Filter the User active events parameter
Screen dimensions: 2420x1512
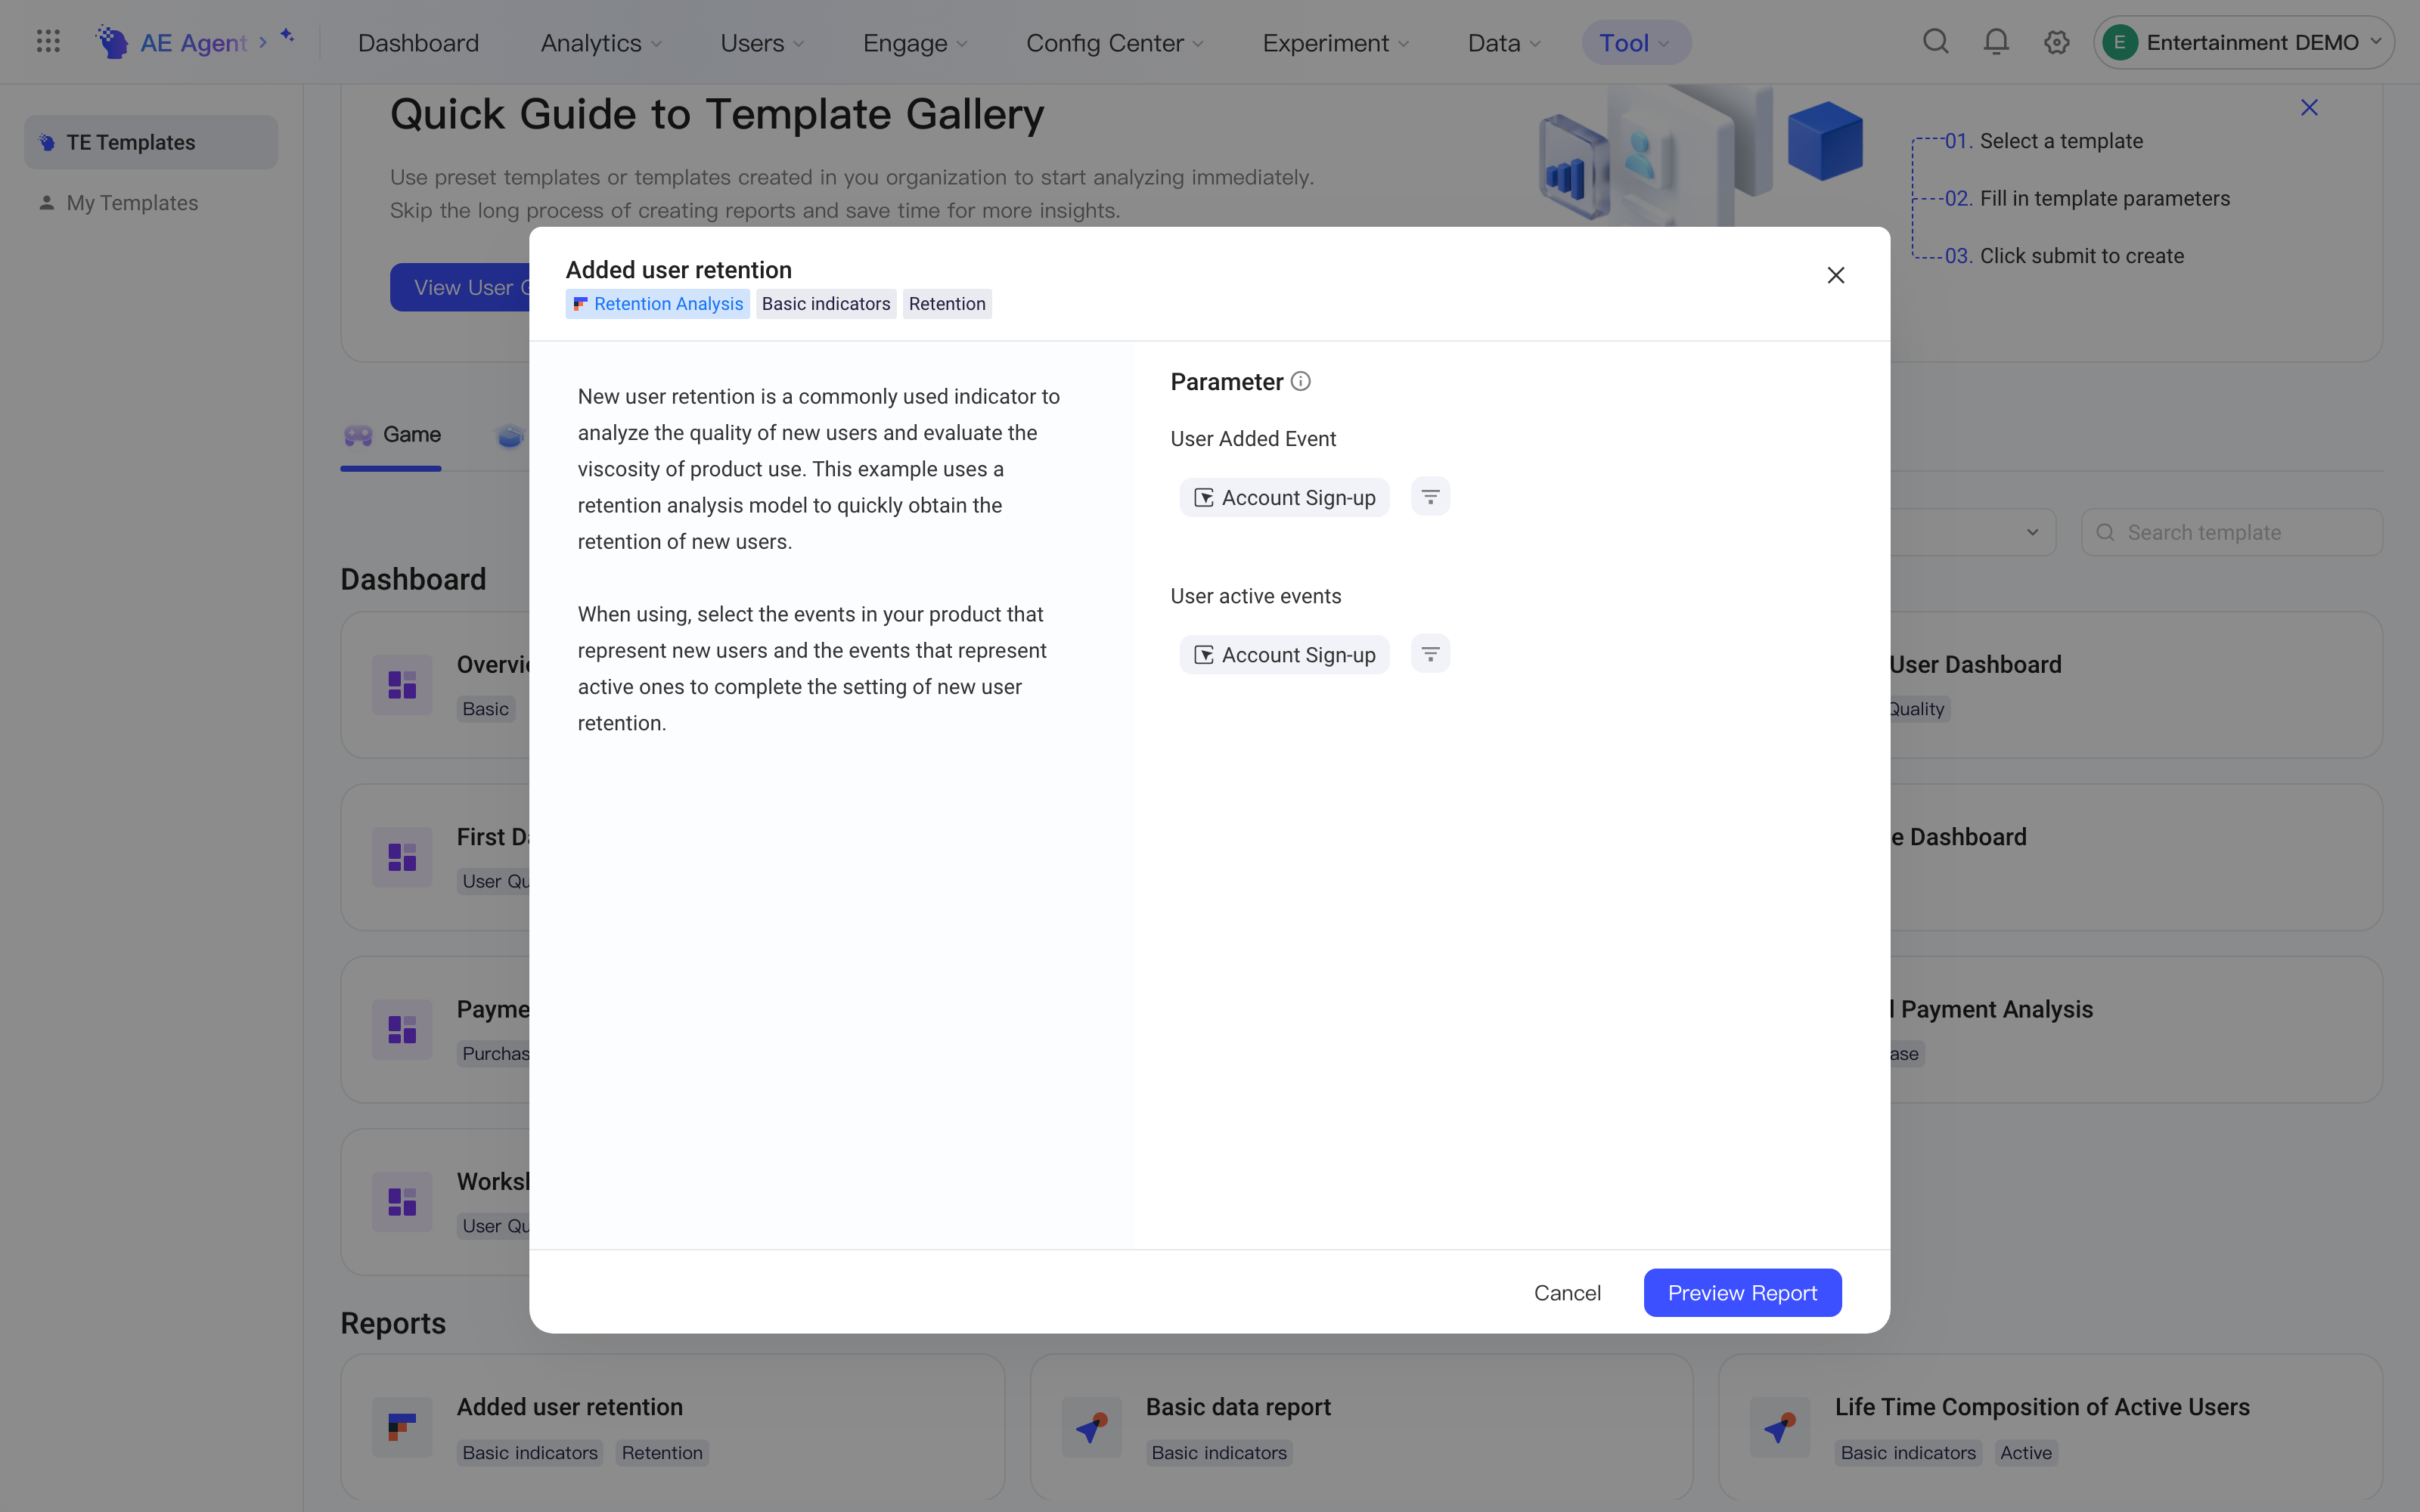[x=1430, y=654]
